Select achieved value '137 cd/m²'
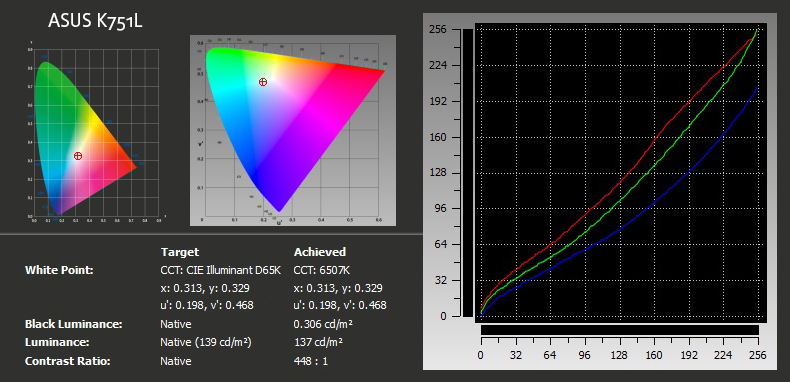Viewport: 790px width, 382px height. (x=318, y=342)
